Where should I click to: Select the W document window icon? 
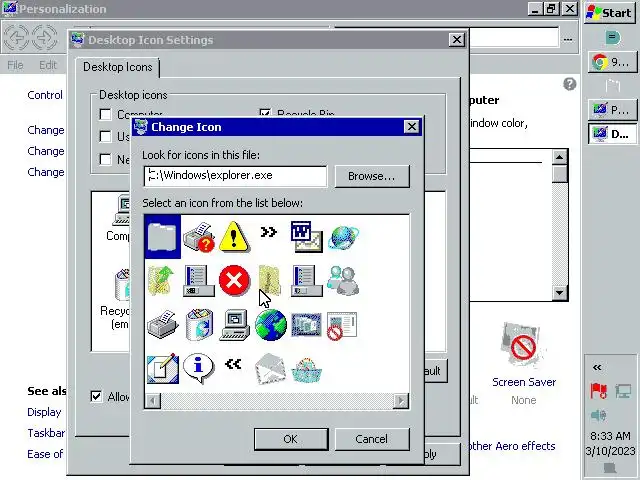click(x=307, y=237)
